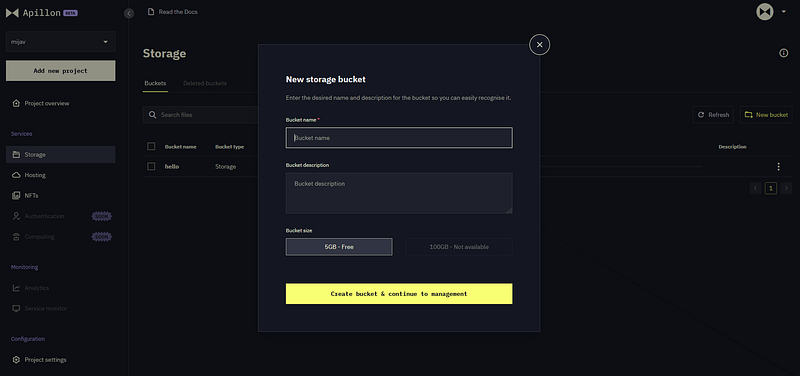Focus the Bucket description text area

pos(399,193)
